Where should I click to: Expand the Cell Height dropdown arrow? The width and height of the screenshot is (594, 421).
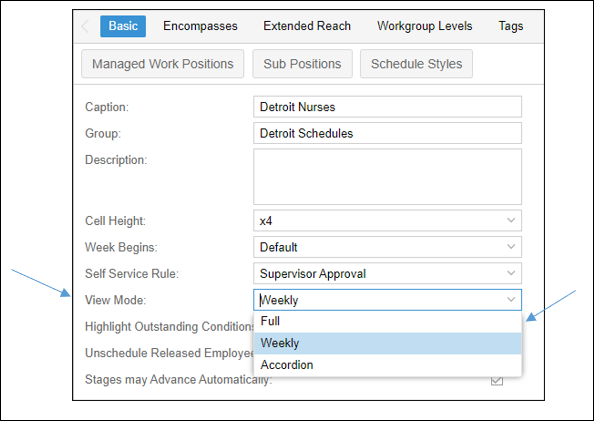[x=511, y=221]
